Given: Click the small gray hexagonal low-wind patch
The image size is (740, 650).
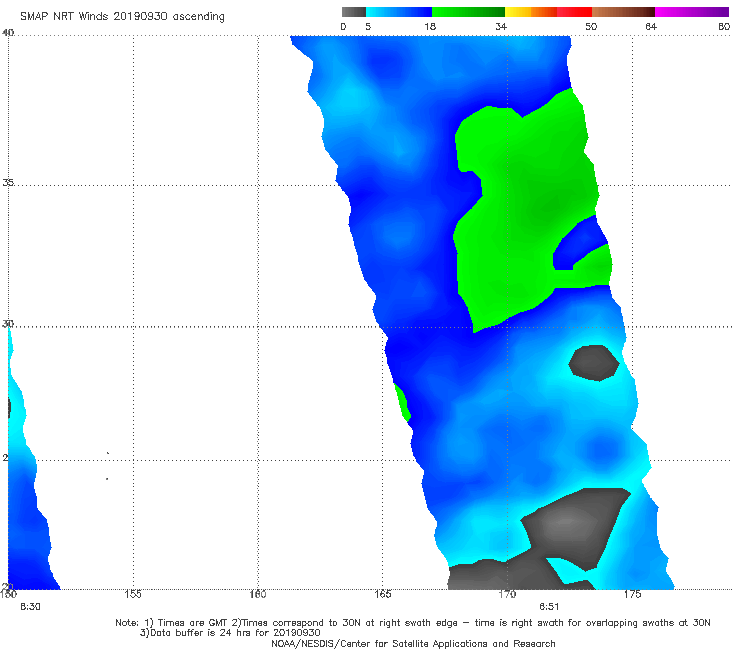Looking at the screenshot, I should point(594,363).
